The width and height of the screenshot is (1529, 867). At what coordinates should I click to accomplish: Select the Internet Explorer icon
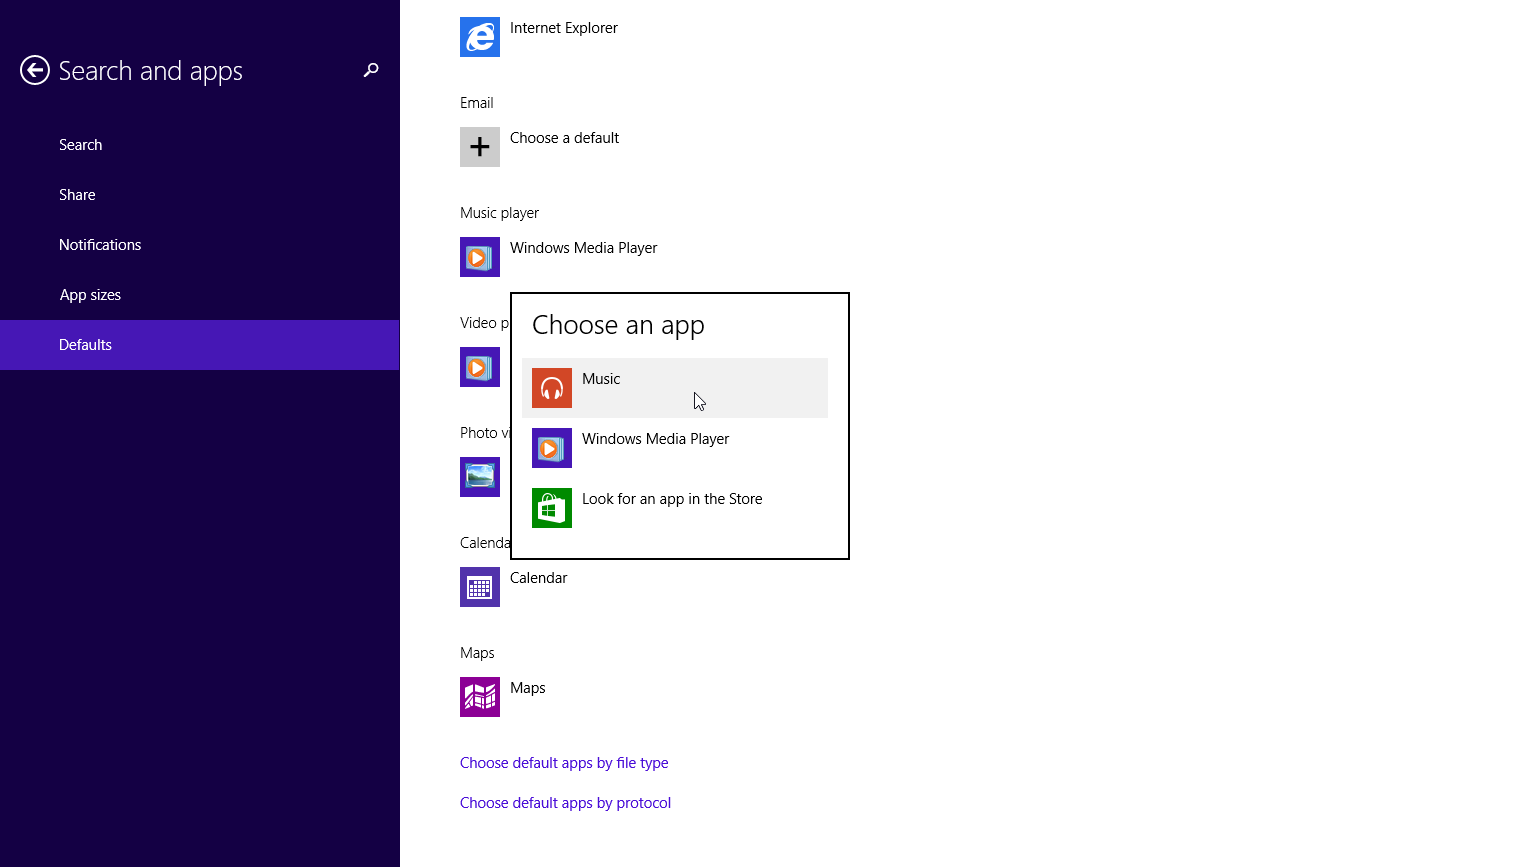click(x=480, y=37)
